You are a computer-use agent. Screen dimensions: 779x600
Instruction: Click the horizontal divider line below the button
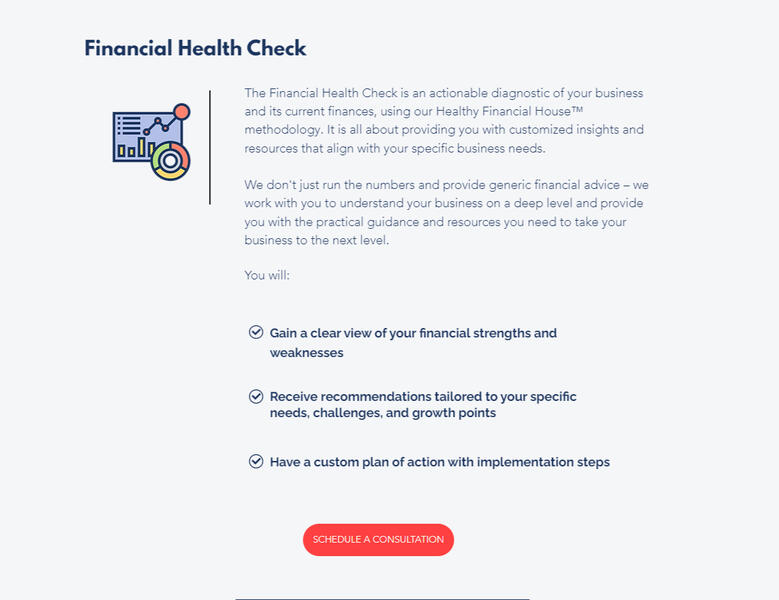coord(382,598)
